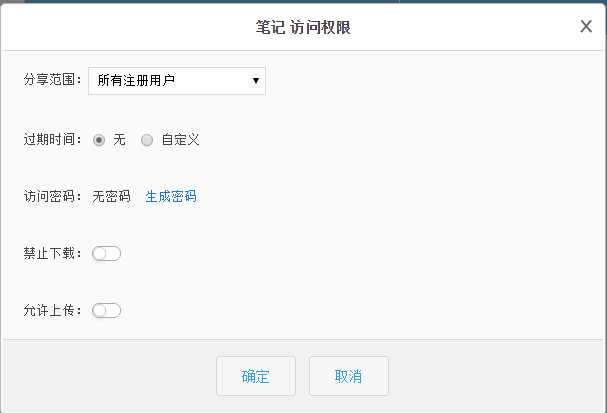Screen dimensions: 607x413
Task: Enable the 禁止下载 toggle switch
Action: [x=106, y=254]
